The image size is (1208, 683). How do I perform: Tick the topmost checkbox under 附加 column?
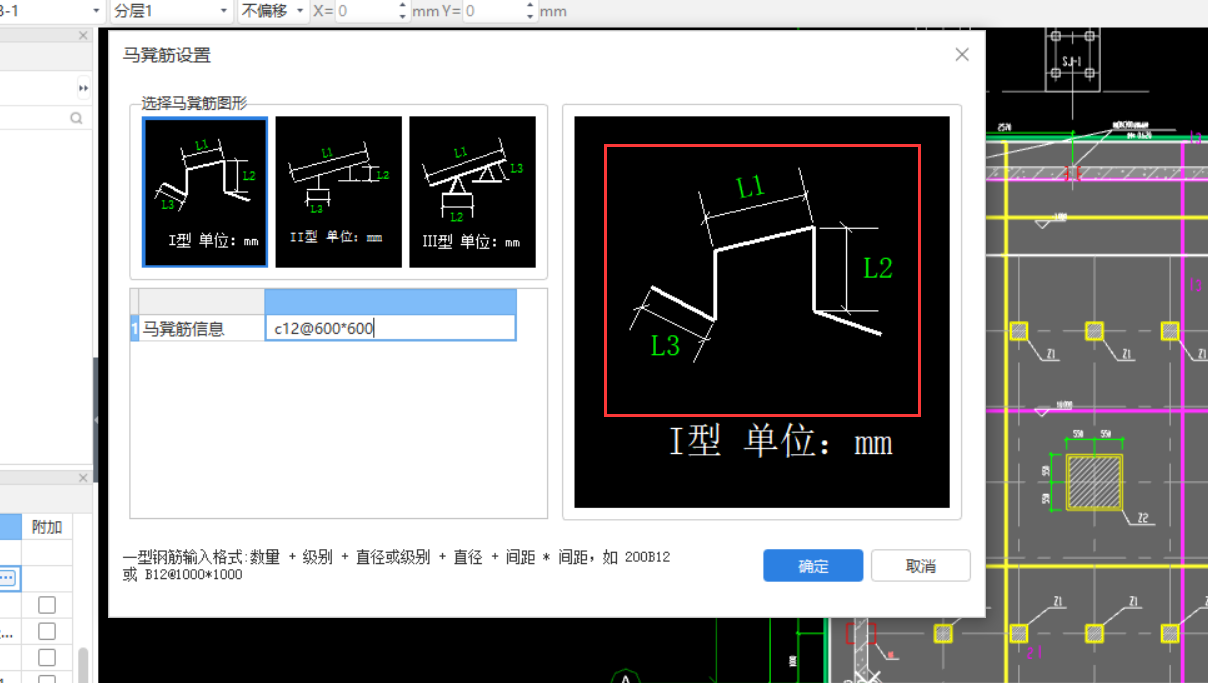tap(47, 605)
